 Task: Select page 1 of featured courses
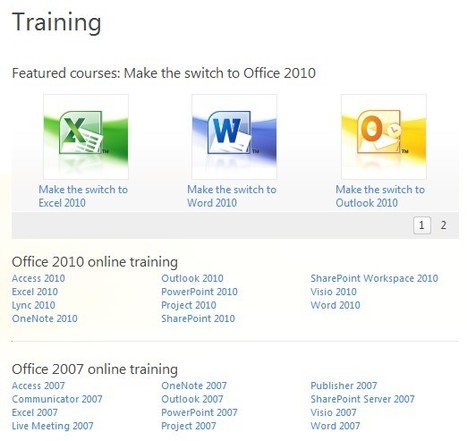click(x=422, y=225)
